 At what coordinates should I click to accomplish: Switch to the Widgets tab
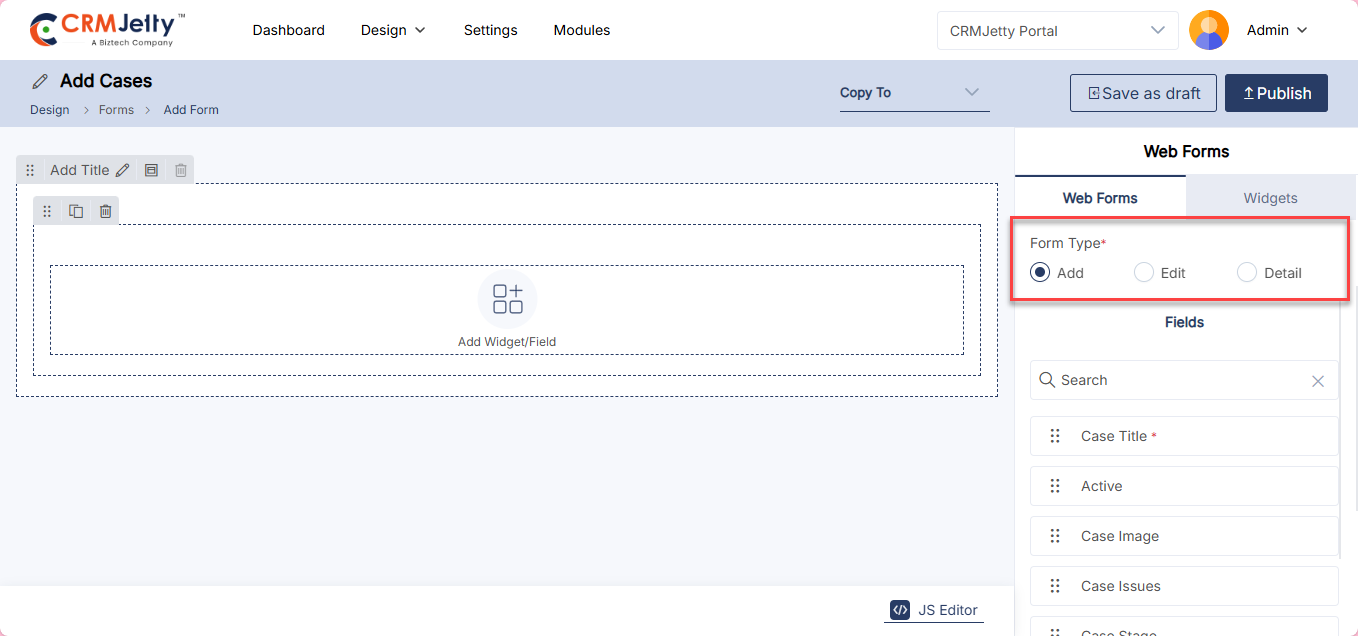pos(1270,198)
